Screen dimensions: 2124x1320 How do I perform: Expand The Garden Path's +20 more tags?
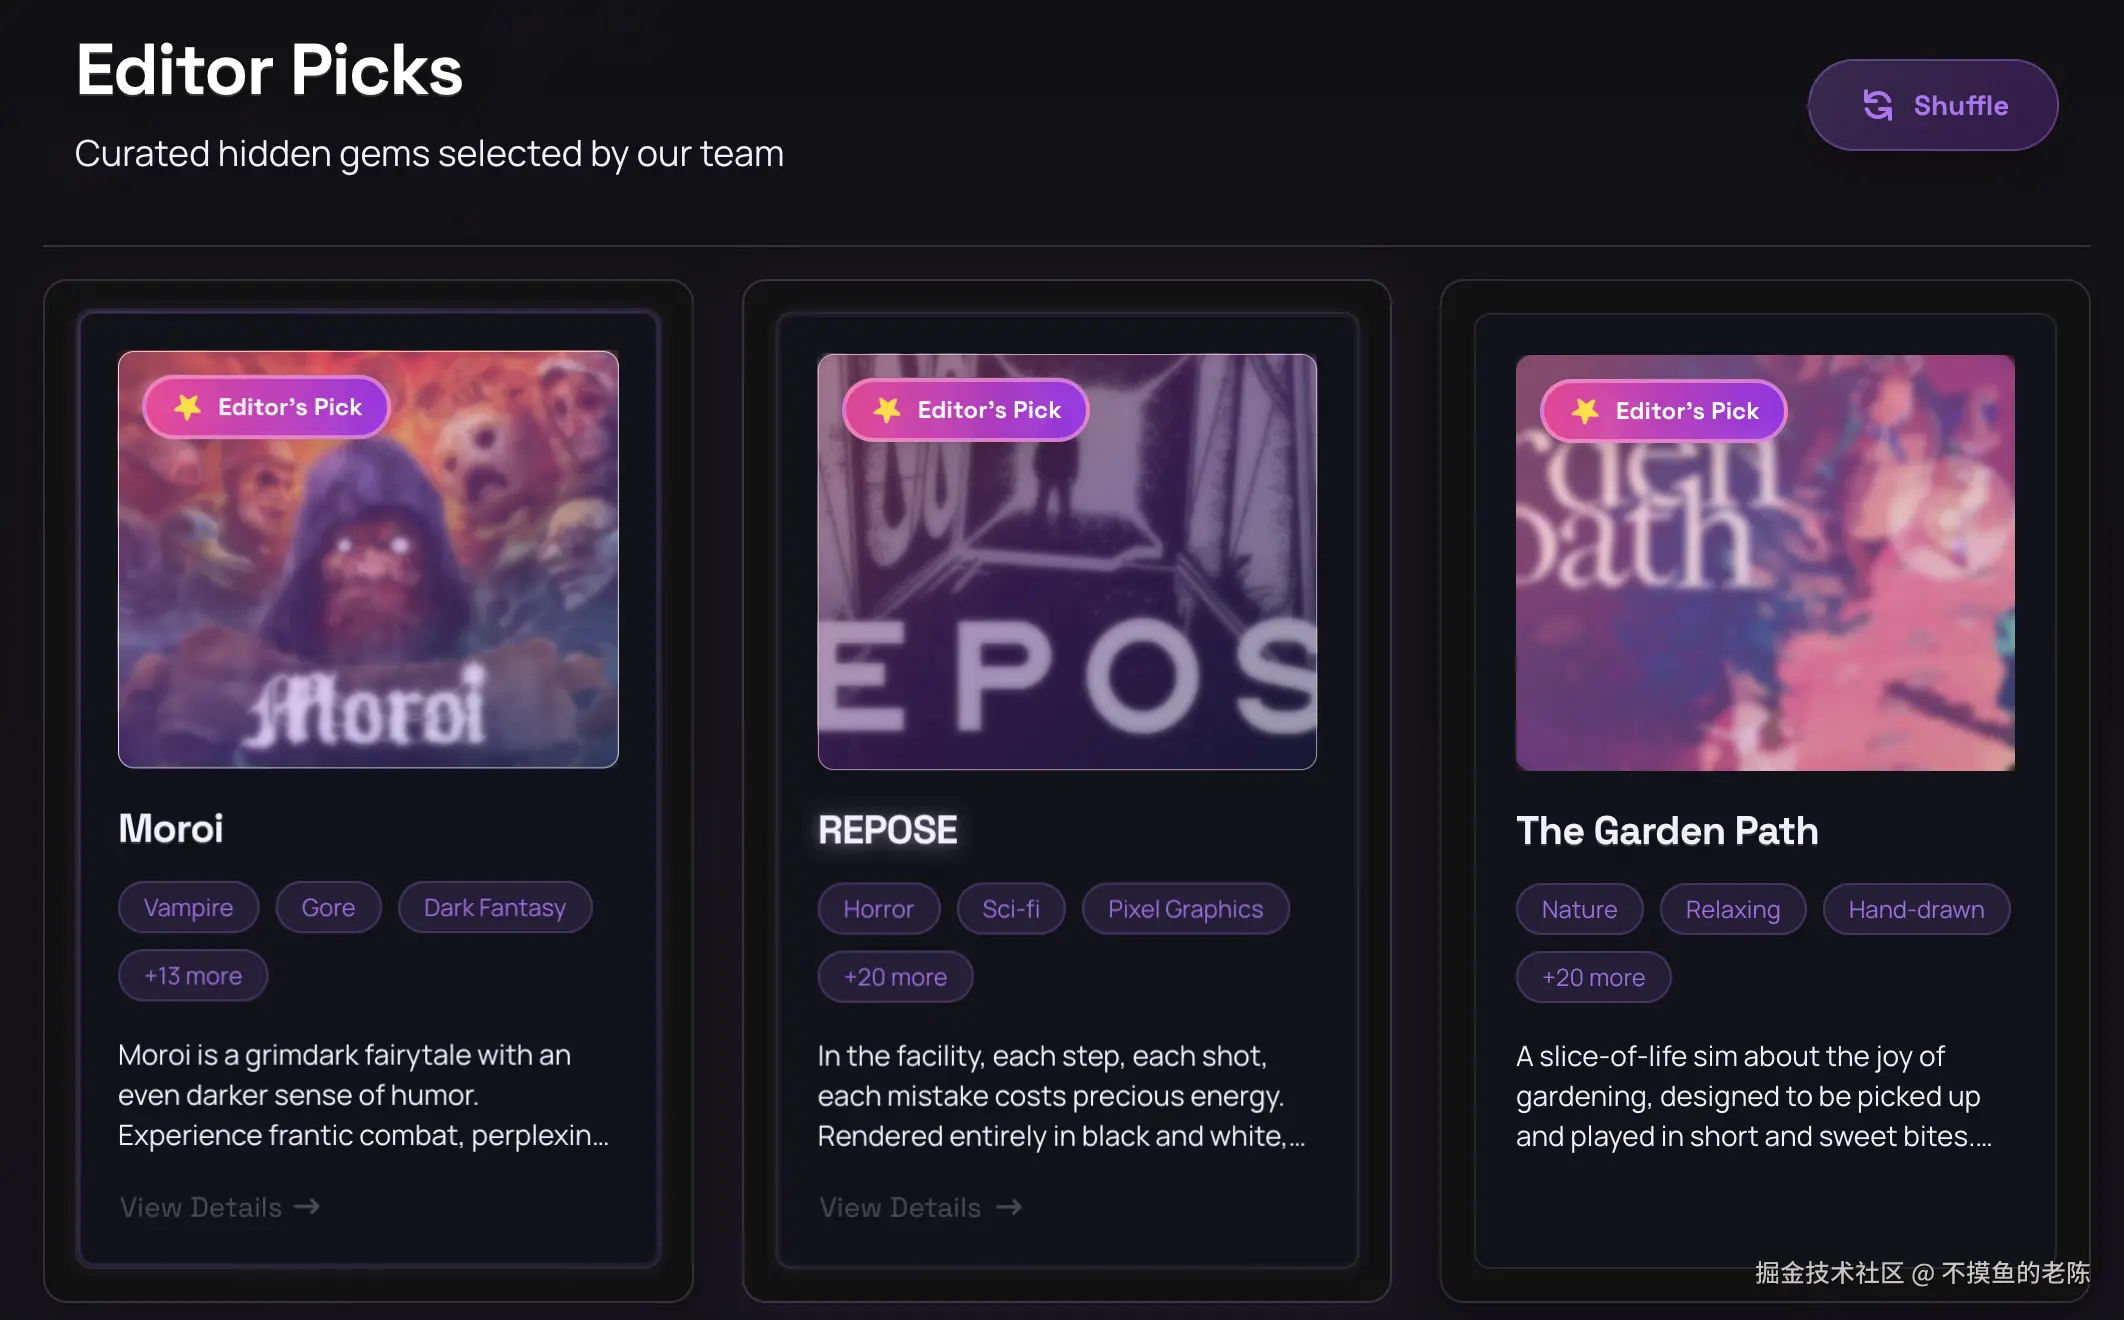coord(1593,977)
